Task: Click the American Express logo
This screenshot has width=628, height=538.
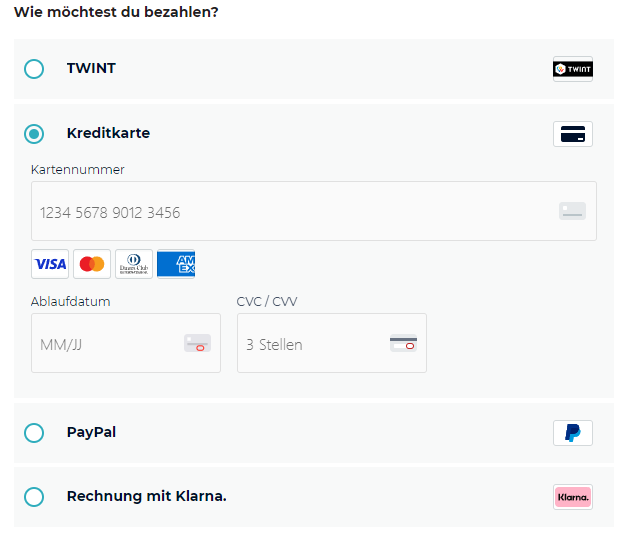Action: (x=176, y=264)
